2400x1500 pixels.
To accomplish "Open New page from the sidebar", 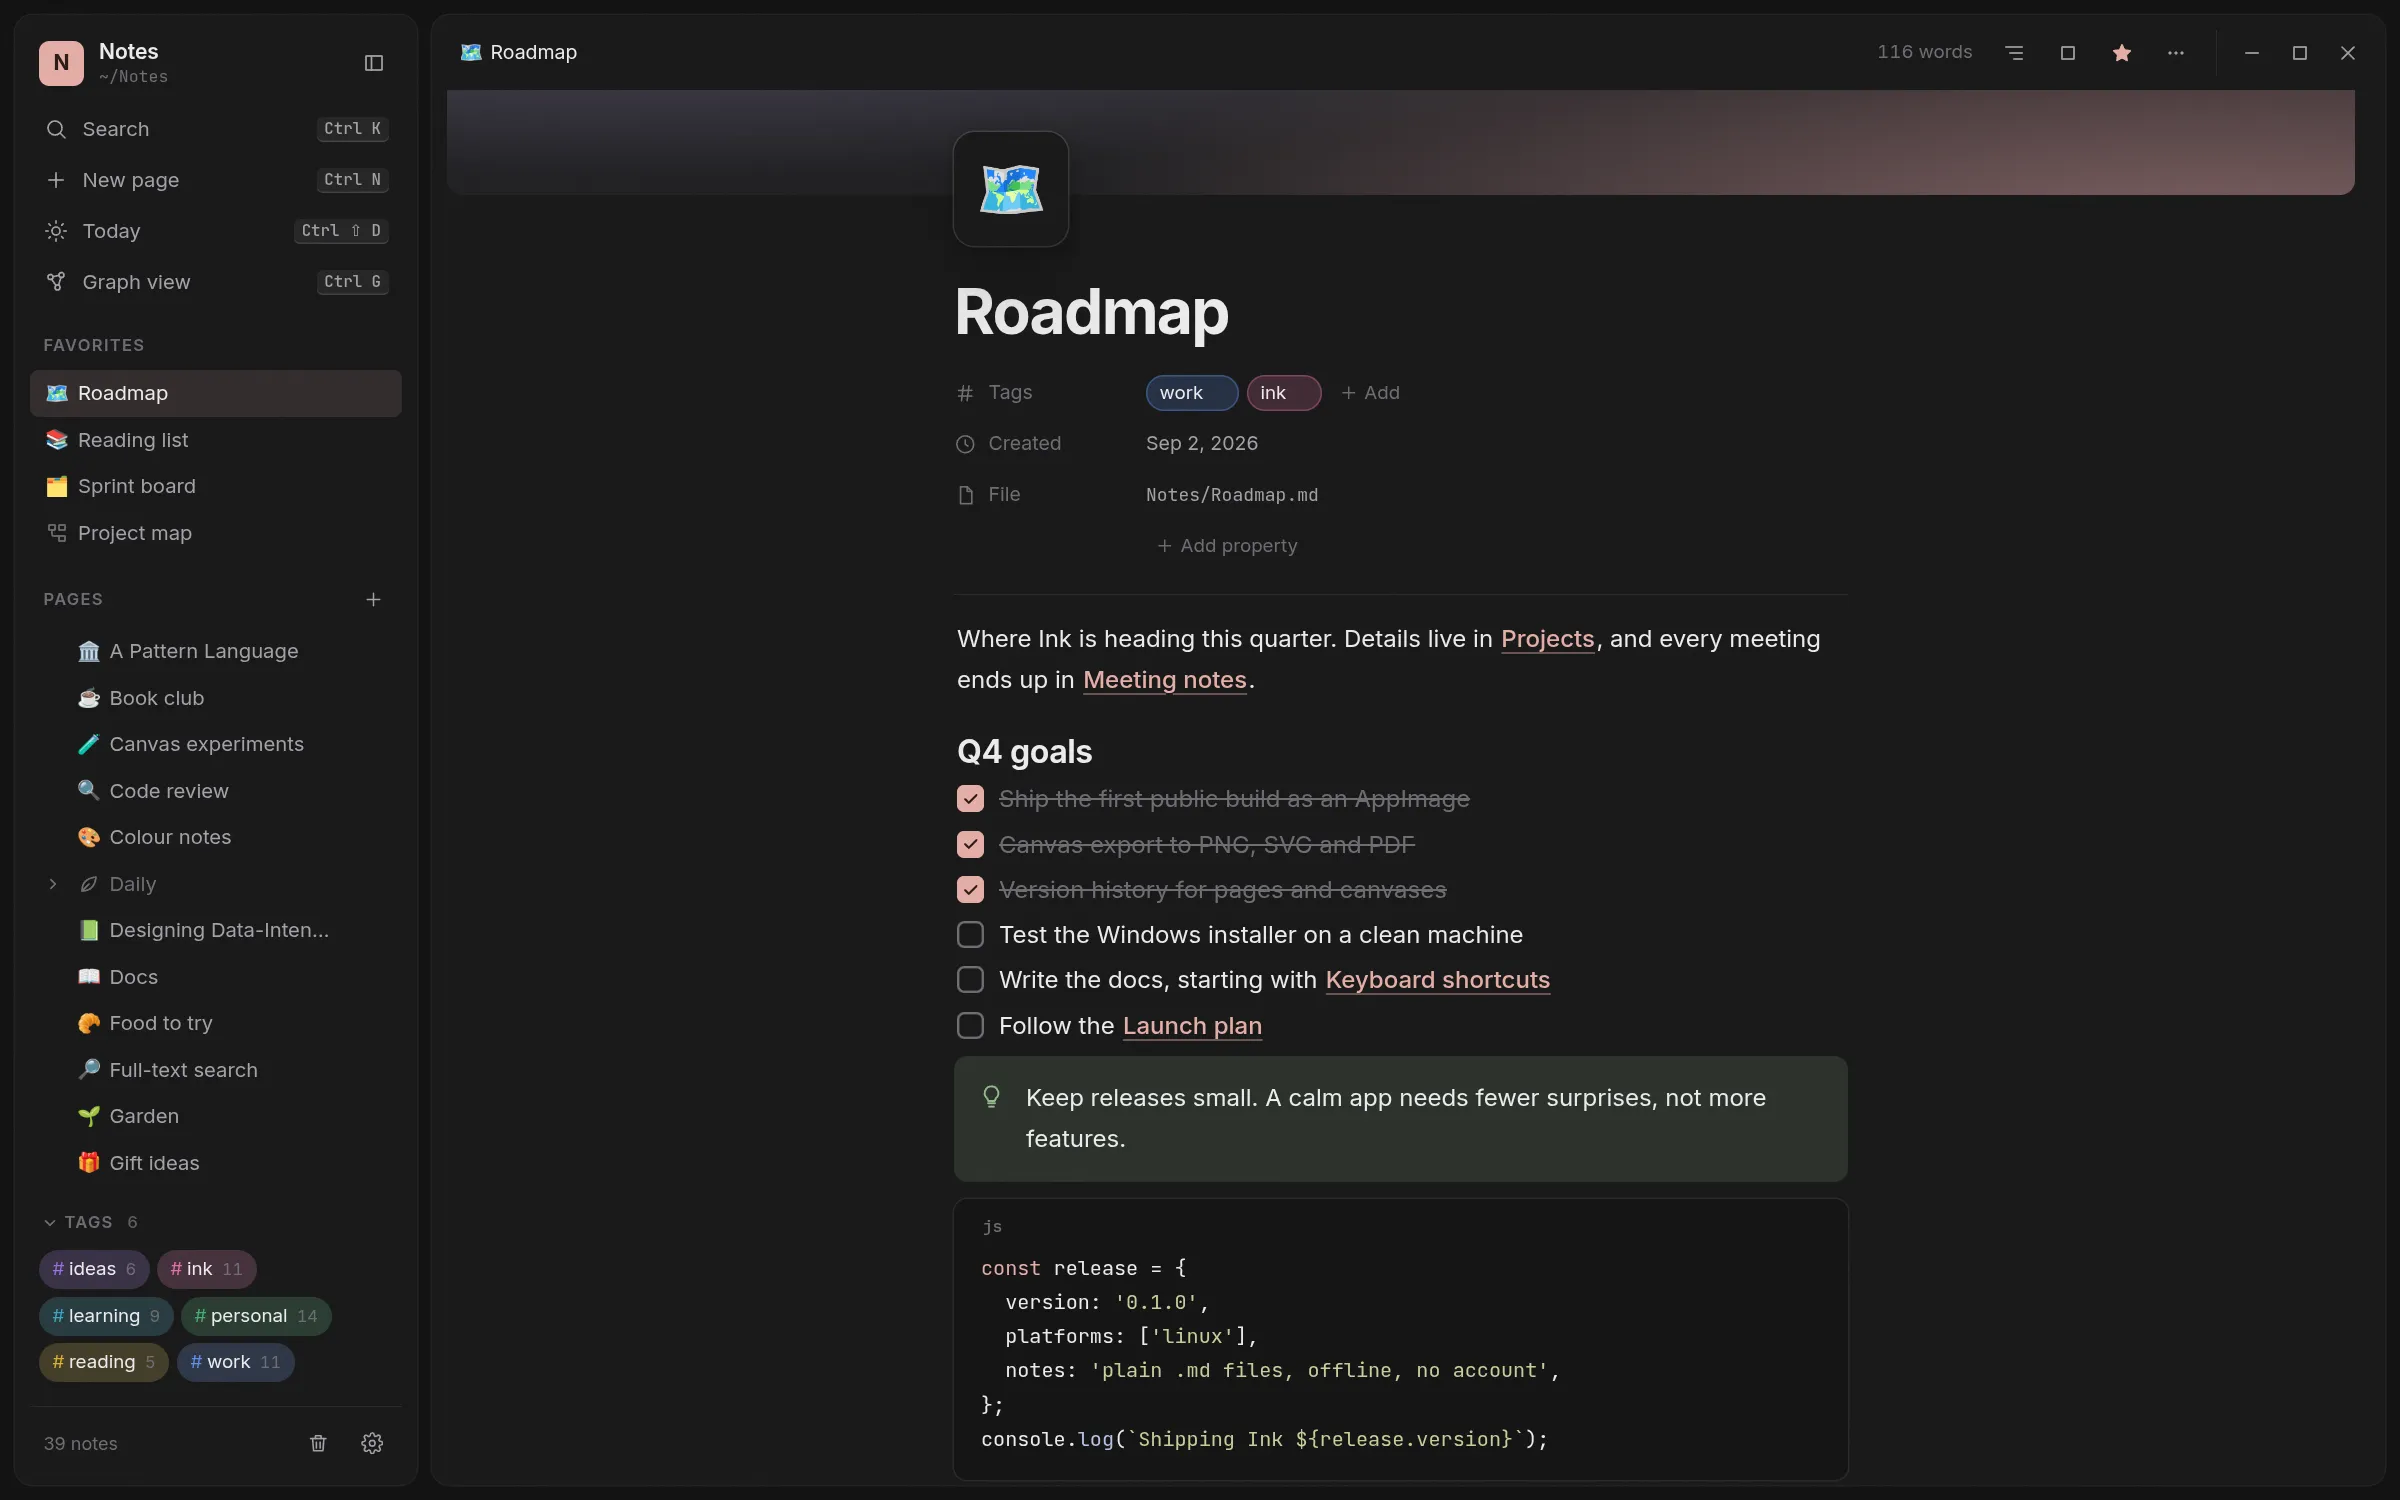I will coord(216,180).
